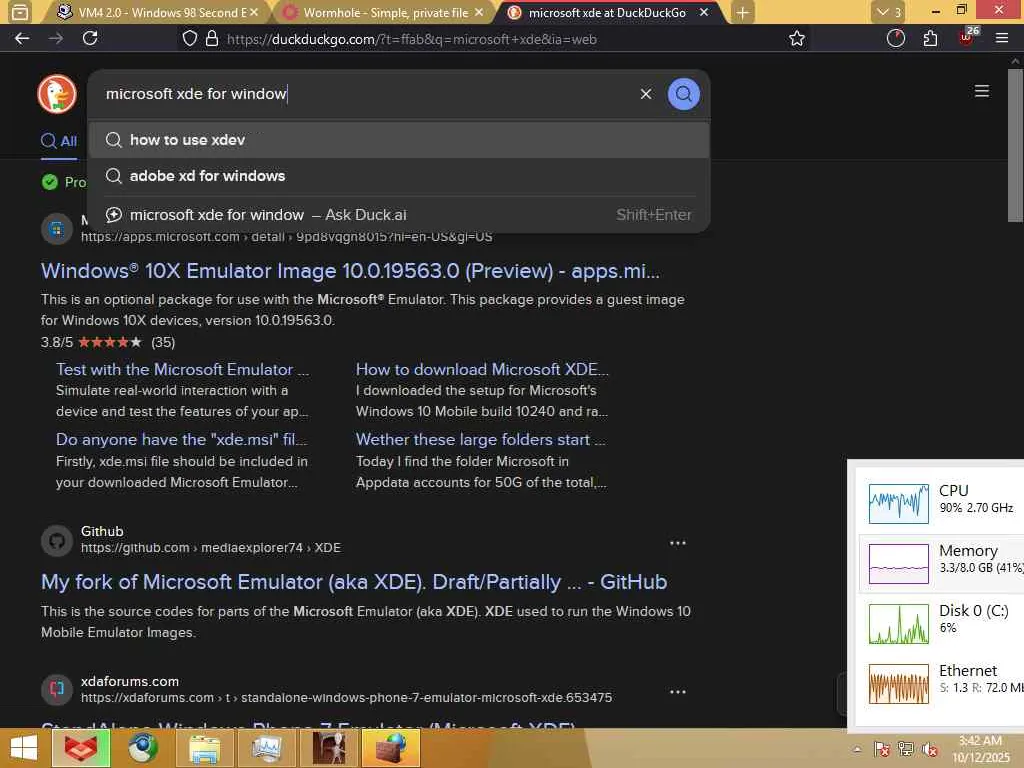Screen dimensions: 1024x768
Task: Select the Memory performance entry
Action: pos(942,564)
